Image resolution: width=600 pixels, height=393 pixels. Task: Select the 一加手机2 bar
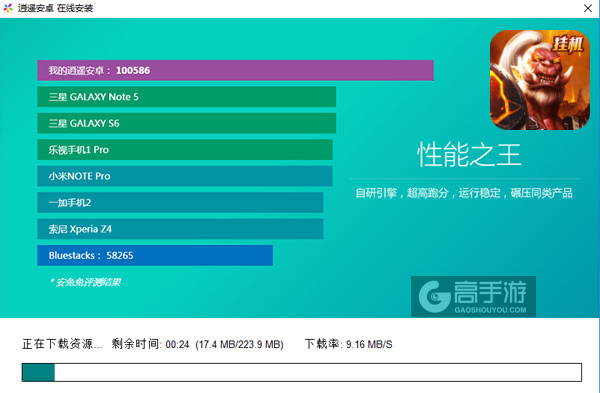click(x=180, y=202)
